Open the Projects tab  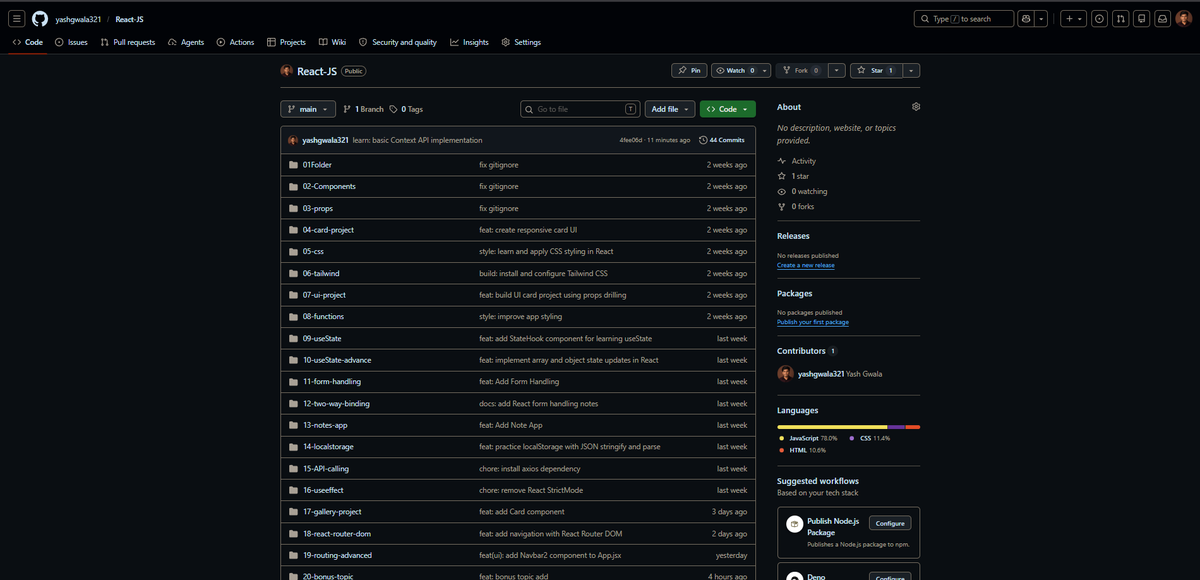coord(286,42)
